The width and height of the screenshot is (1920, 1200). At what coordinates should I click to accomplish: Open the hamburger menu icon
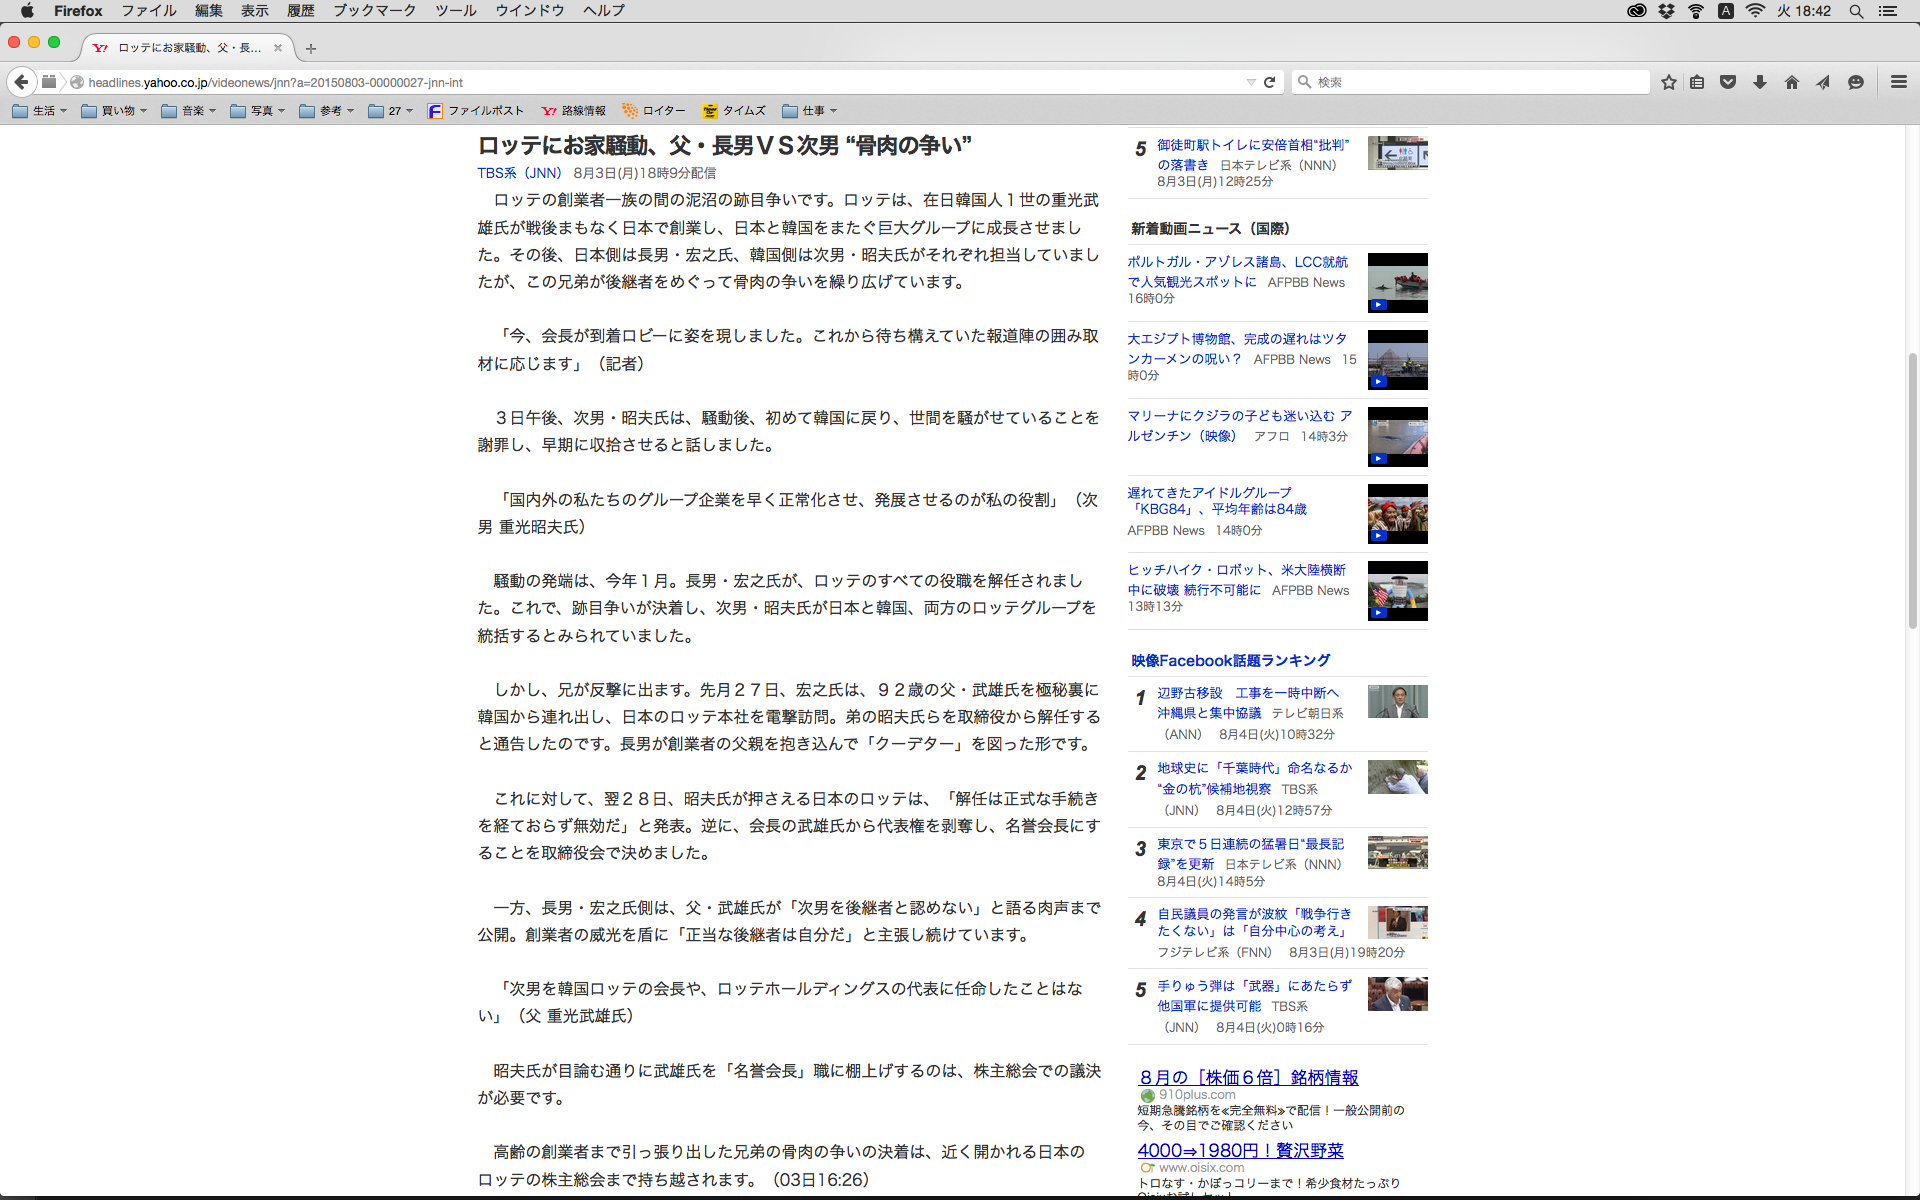pyautogui.click(x=1898, y=82)
